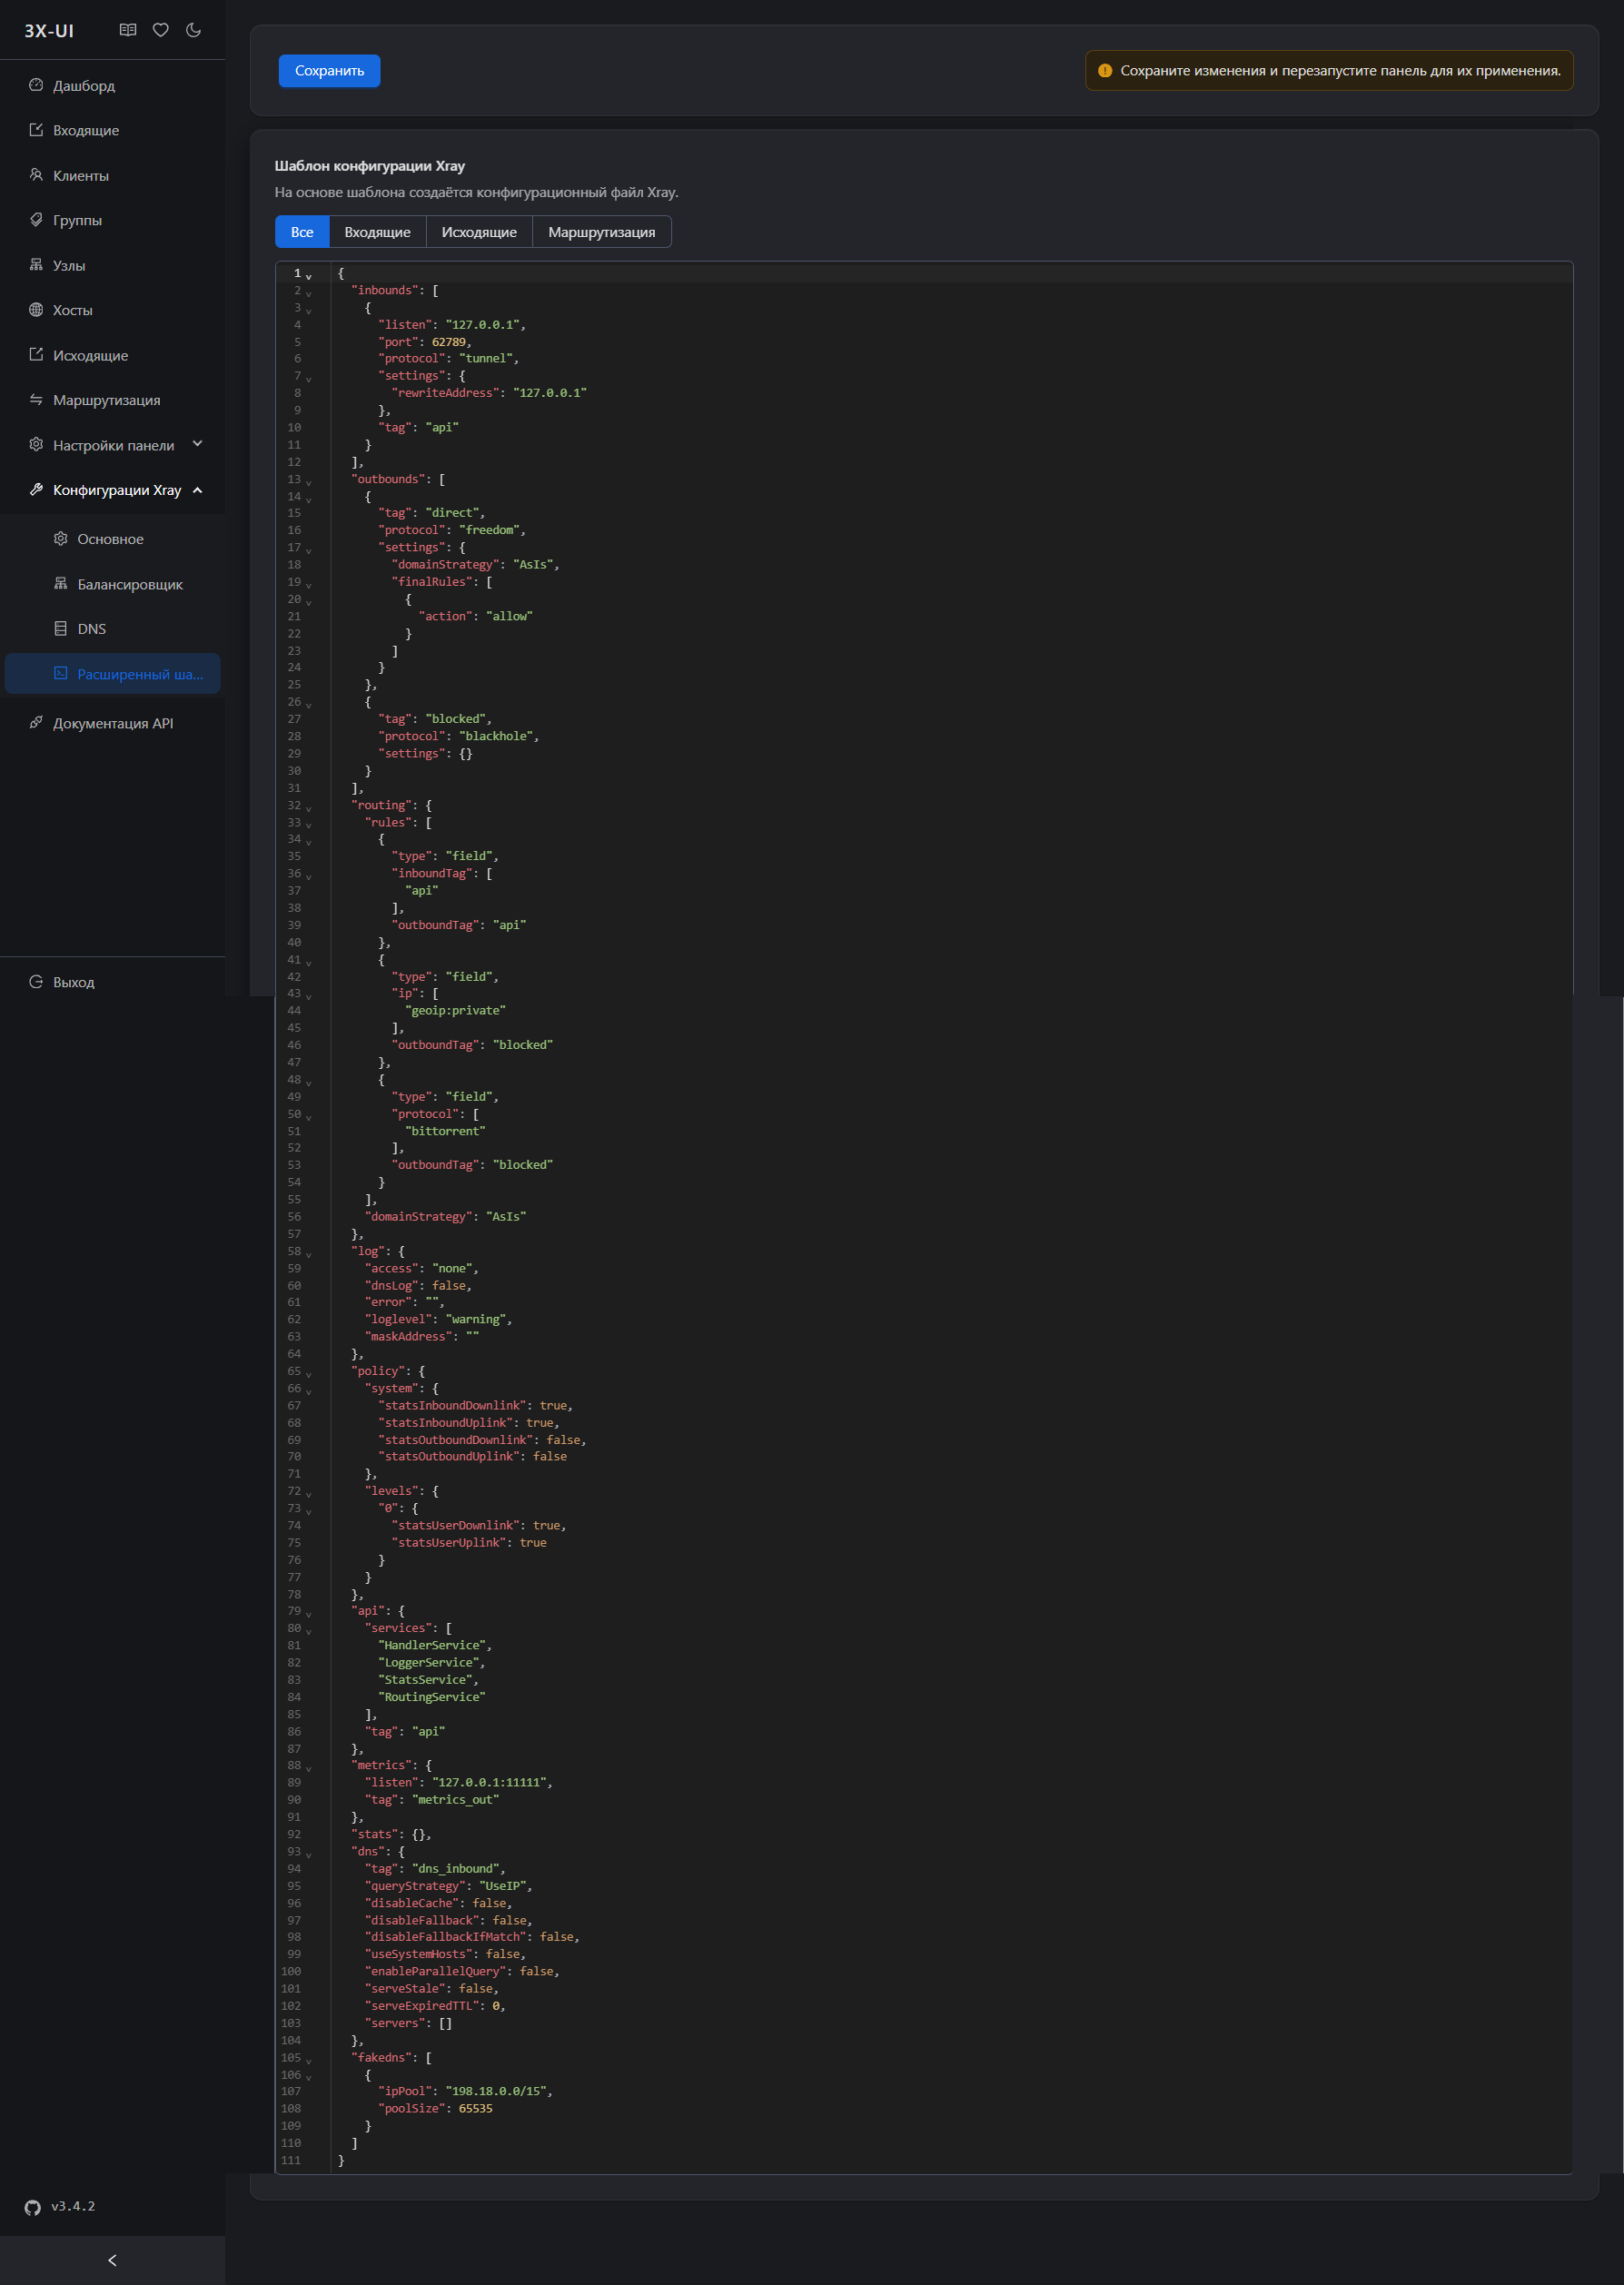Click the Расширенный шаблон code icon
This screenshot has width=1624, height=2285.
(61, 674)
